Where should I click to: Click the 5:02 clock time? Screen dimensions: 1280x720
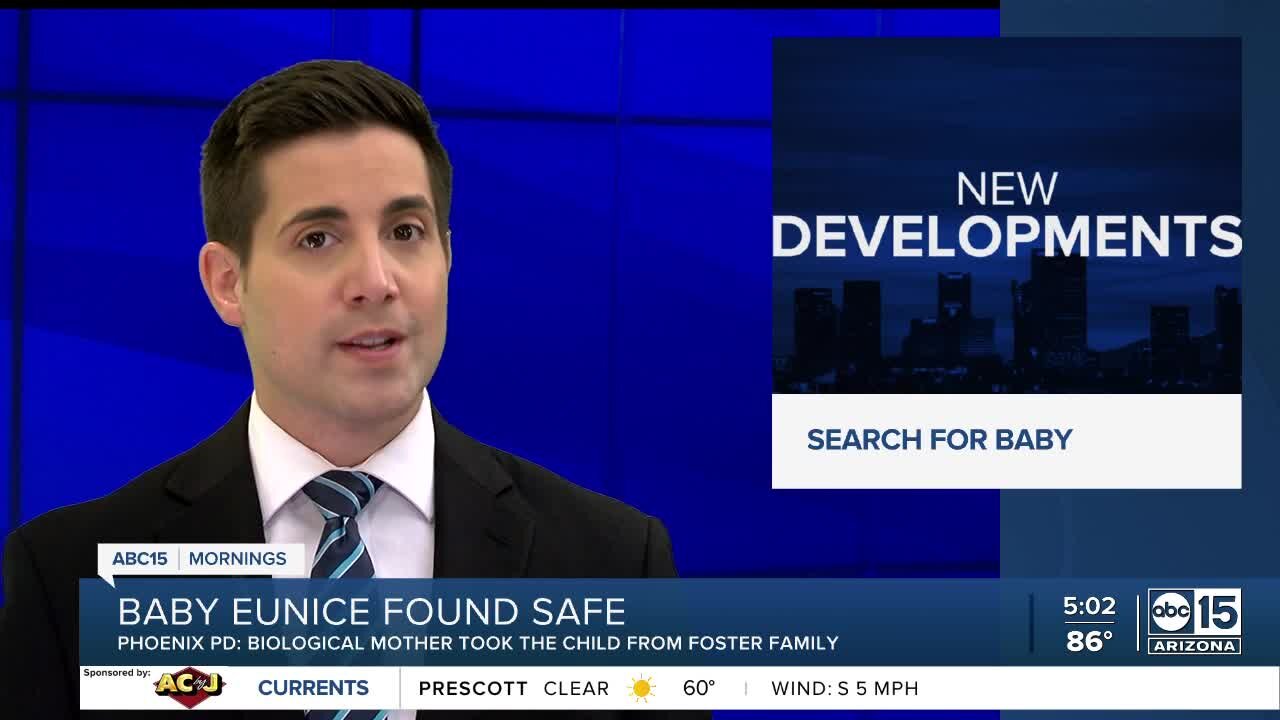click(x=1088, y=606)
